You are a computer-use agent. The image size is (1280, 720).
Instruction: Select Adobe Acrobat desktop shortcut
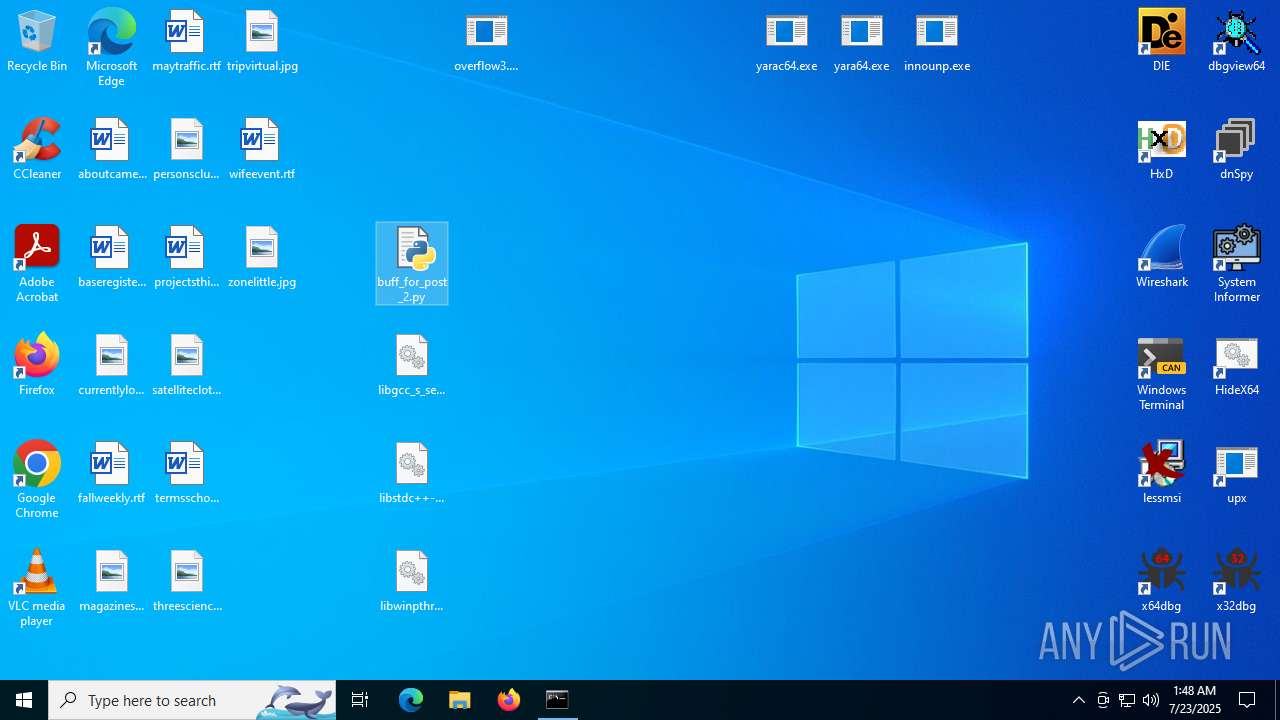point(37,264)
